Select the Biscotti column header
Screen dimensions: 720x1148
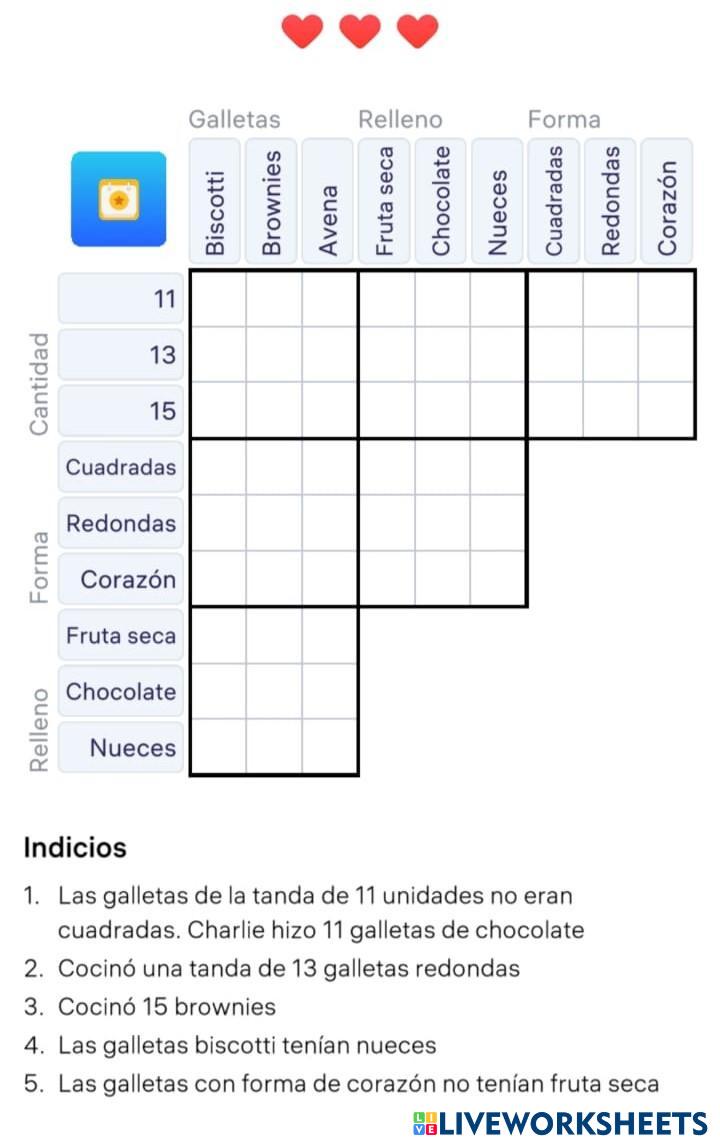click(215, 200)
